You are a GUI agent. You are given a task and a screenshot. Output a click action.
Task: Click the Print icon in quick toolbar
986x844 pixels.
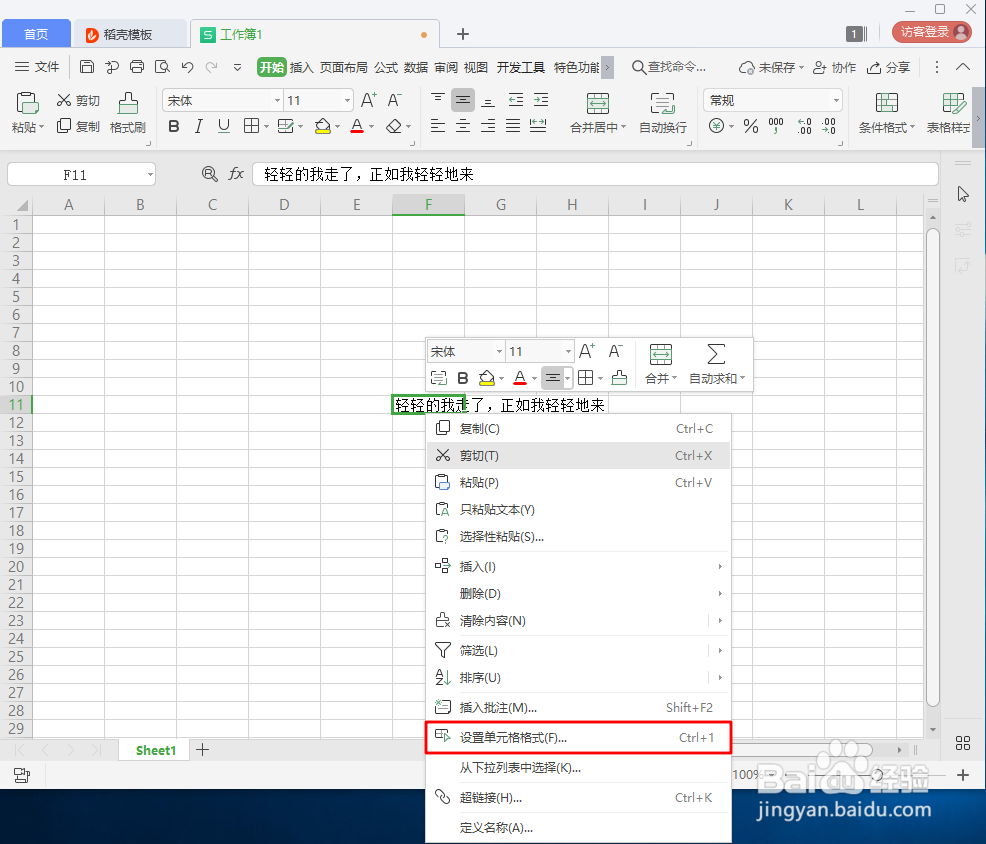[136, 67]
